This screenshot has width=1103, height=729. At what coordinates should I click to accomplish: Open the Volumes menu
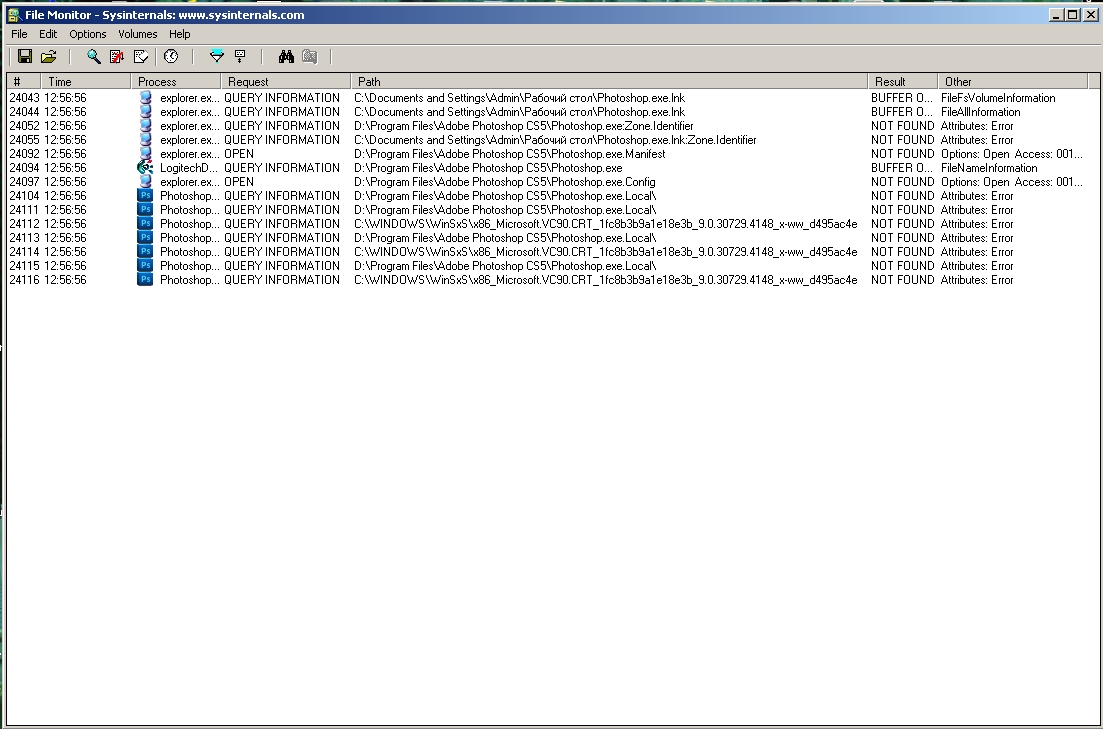137,34
